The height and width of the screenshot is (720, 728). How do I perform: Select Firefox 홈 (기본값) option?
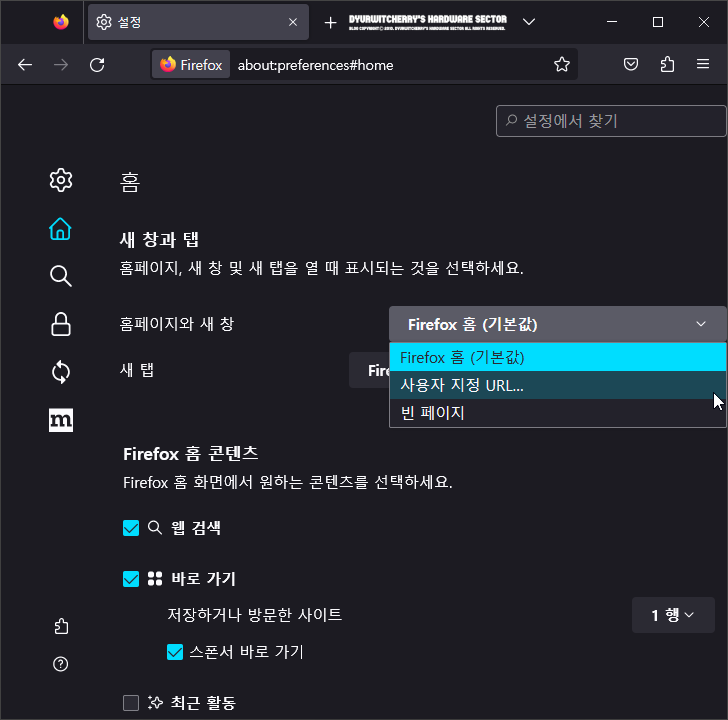[558, 357]
